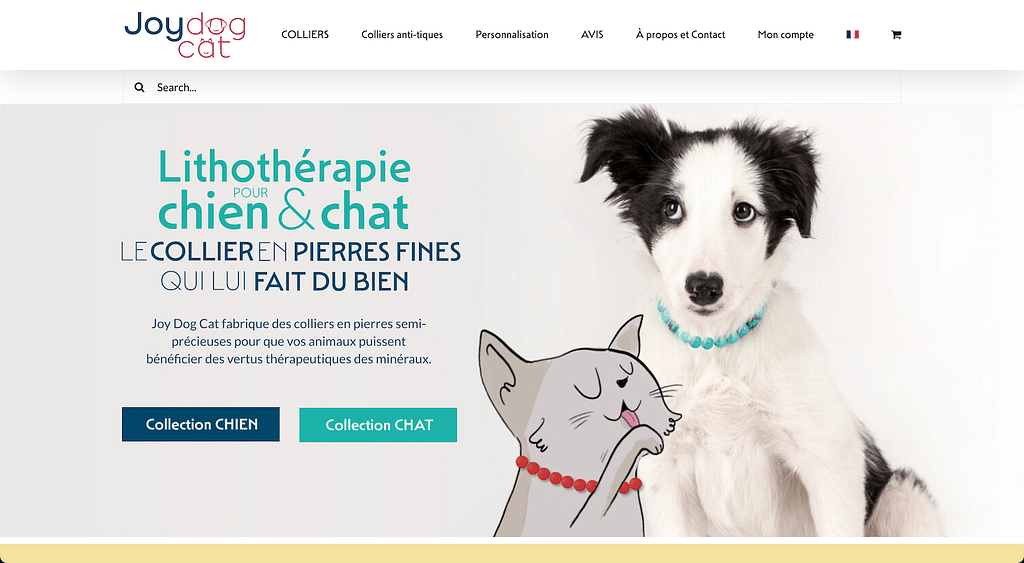Open Colliers anti-tiques menu item
The image size is (1024, 563).
tap(402, 35)
